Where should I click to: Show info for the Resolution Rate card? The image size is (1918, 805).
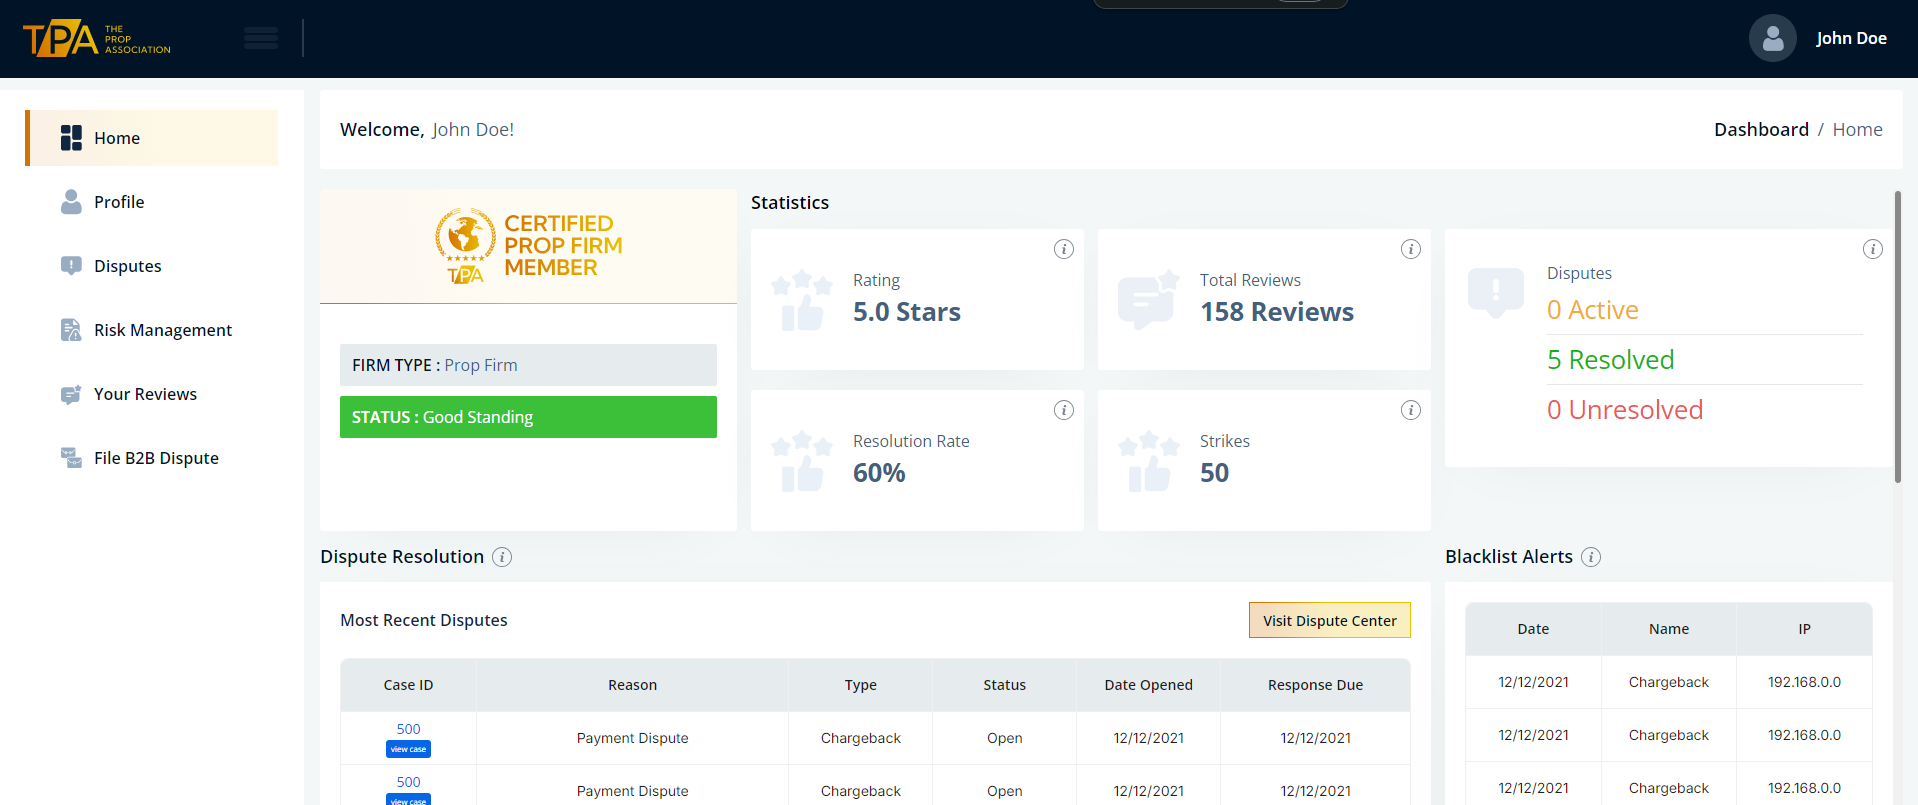[x=1063, y=410]
